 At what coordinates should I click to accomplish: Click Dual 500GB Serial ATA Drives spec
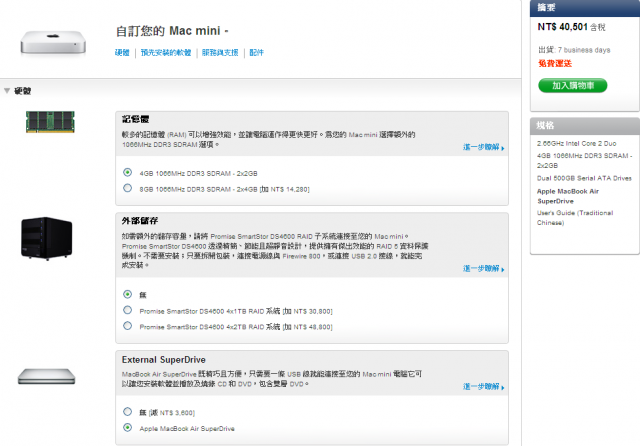[584, 178]
